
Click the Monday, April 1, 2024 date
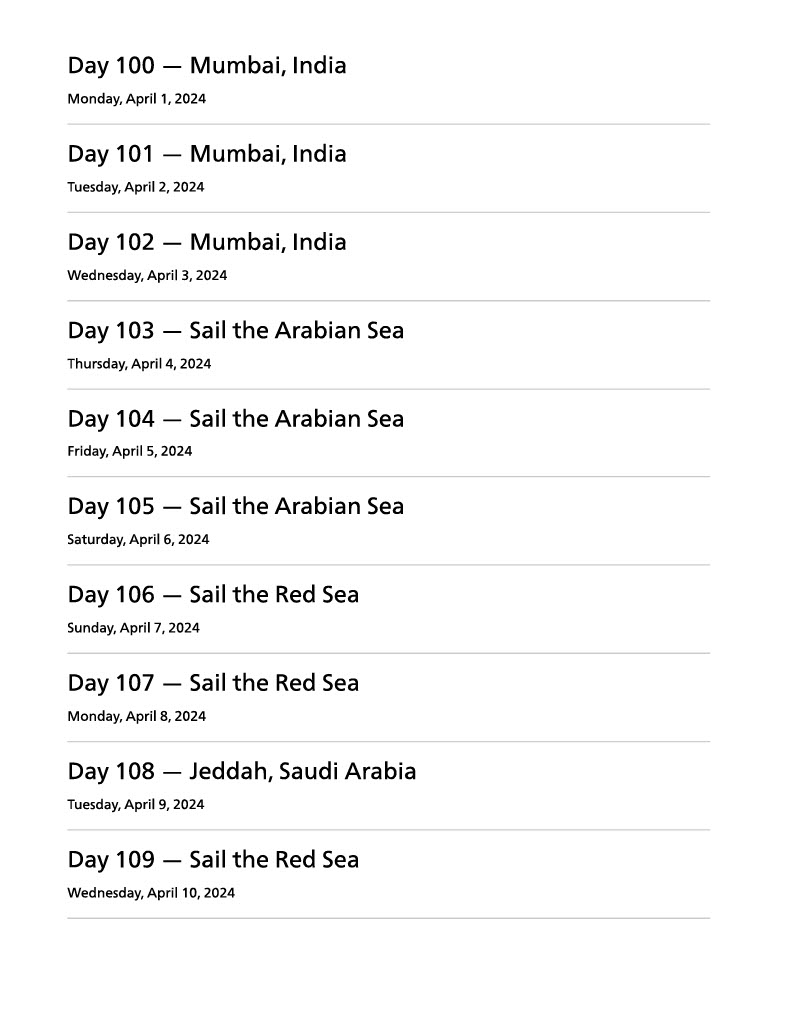(x=136, y=99)
